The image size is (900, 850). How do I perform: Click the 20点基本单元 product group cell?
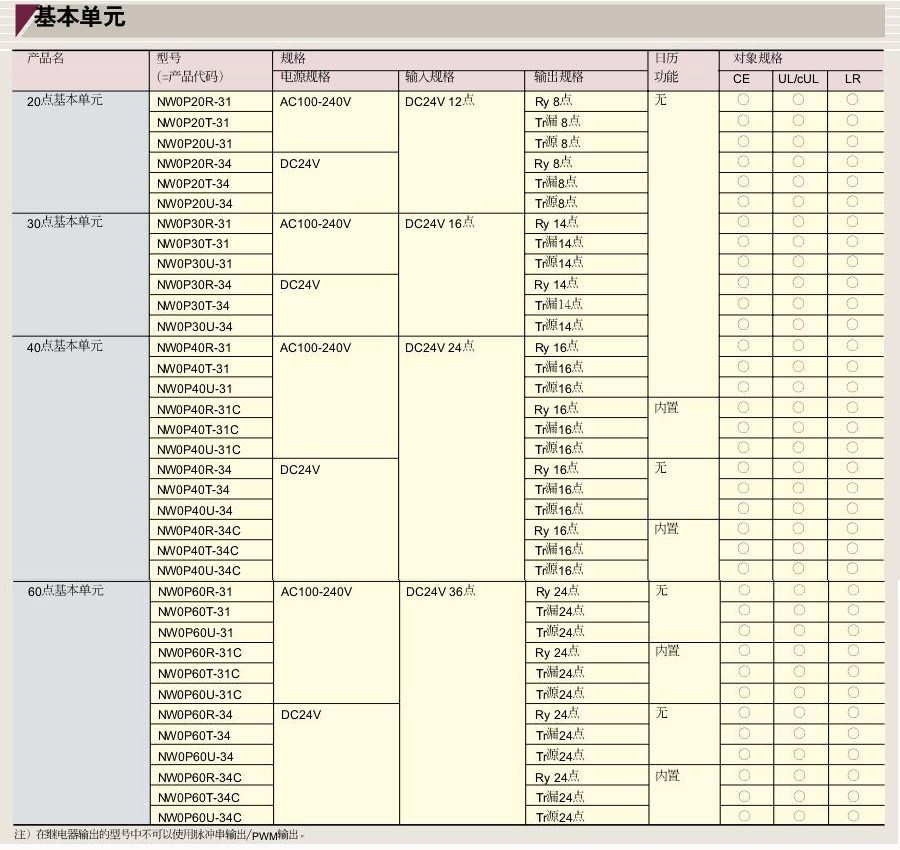pos(65,100)
